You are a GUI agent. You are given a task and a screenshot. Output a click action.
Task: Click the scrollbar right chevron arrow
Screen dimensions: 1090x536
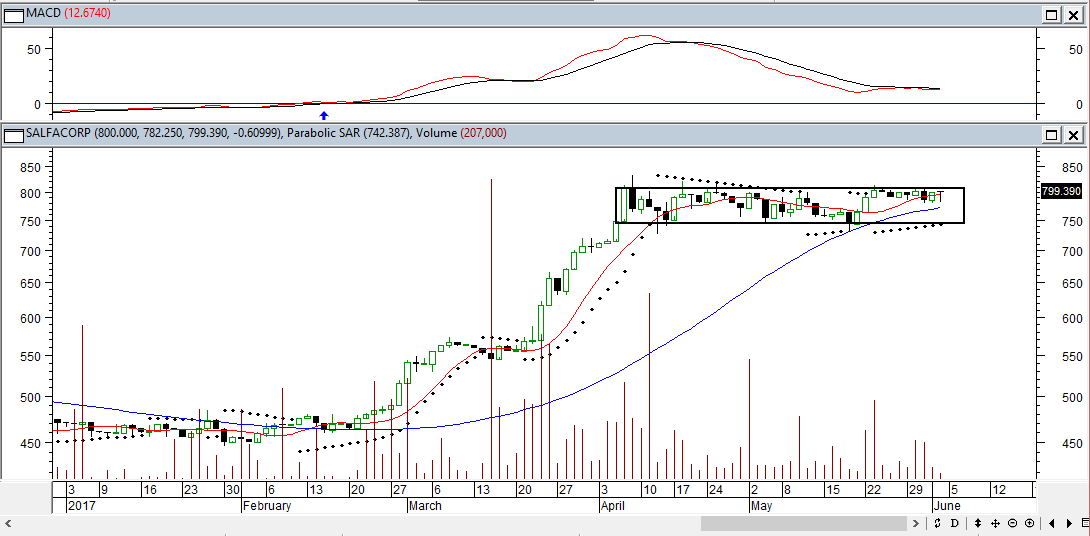click(x=916, y=523)
